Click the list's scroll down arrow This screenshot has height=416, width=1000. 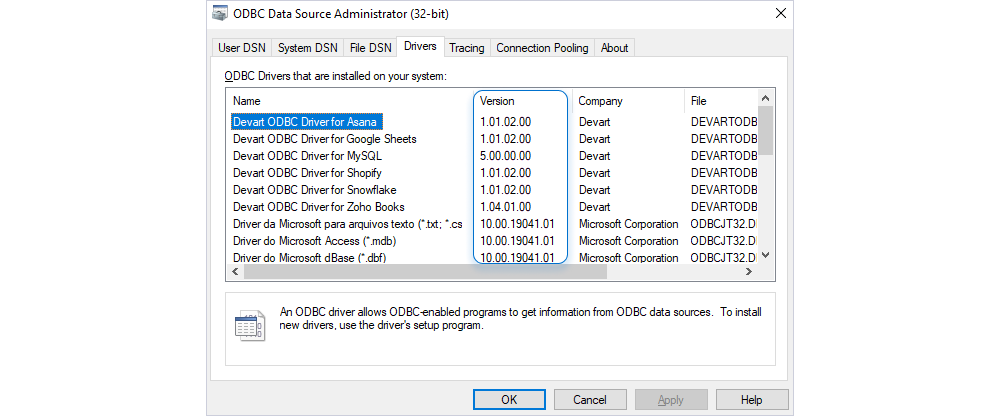[x=766, y=255]
